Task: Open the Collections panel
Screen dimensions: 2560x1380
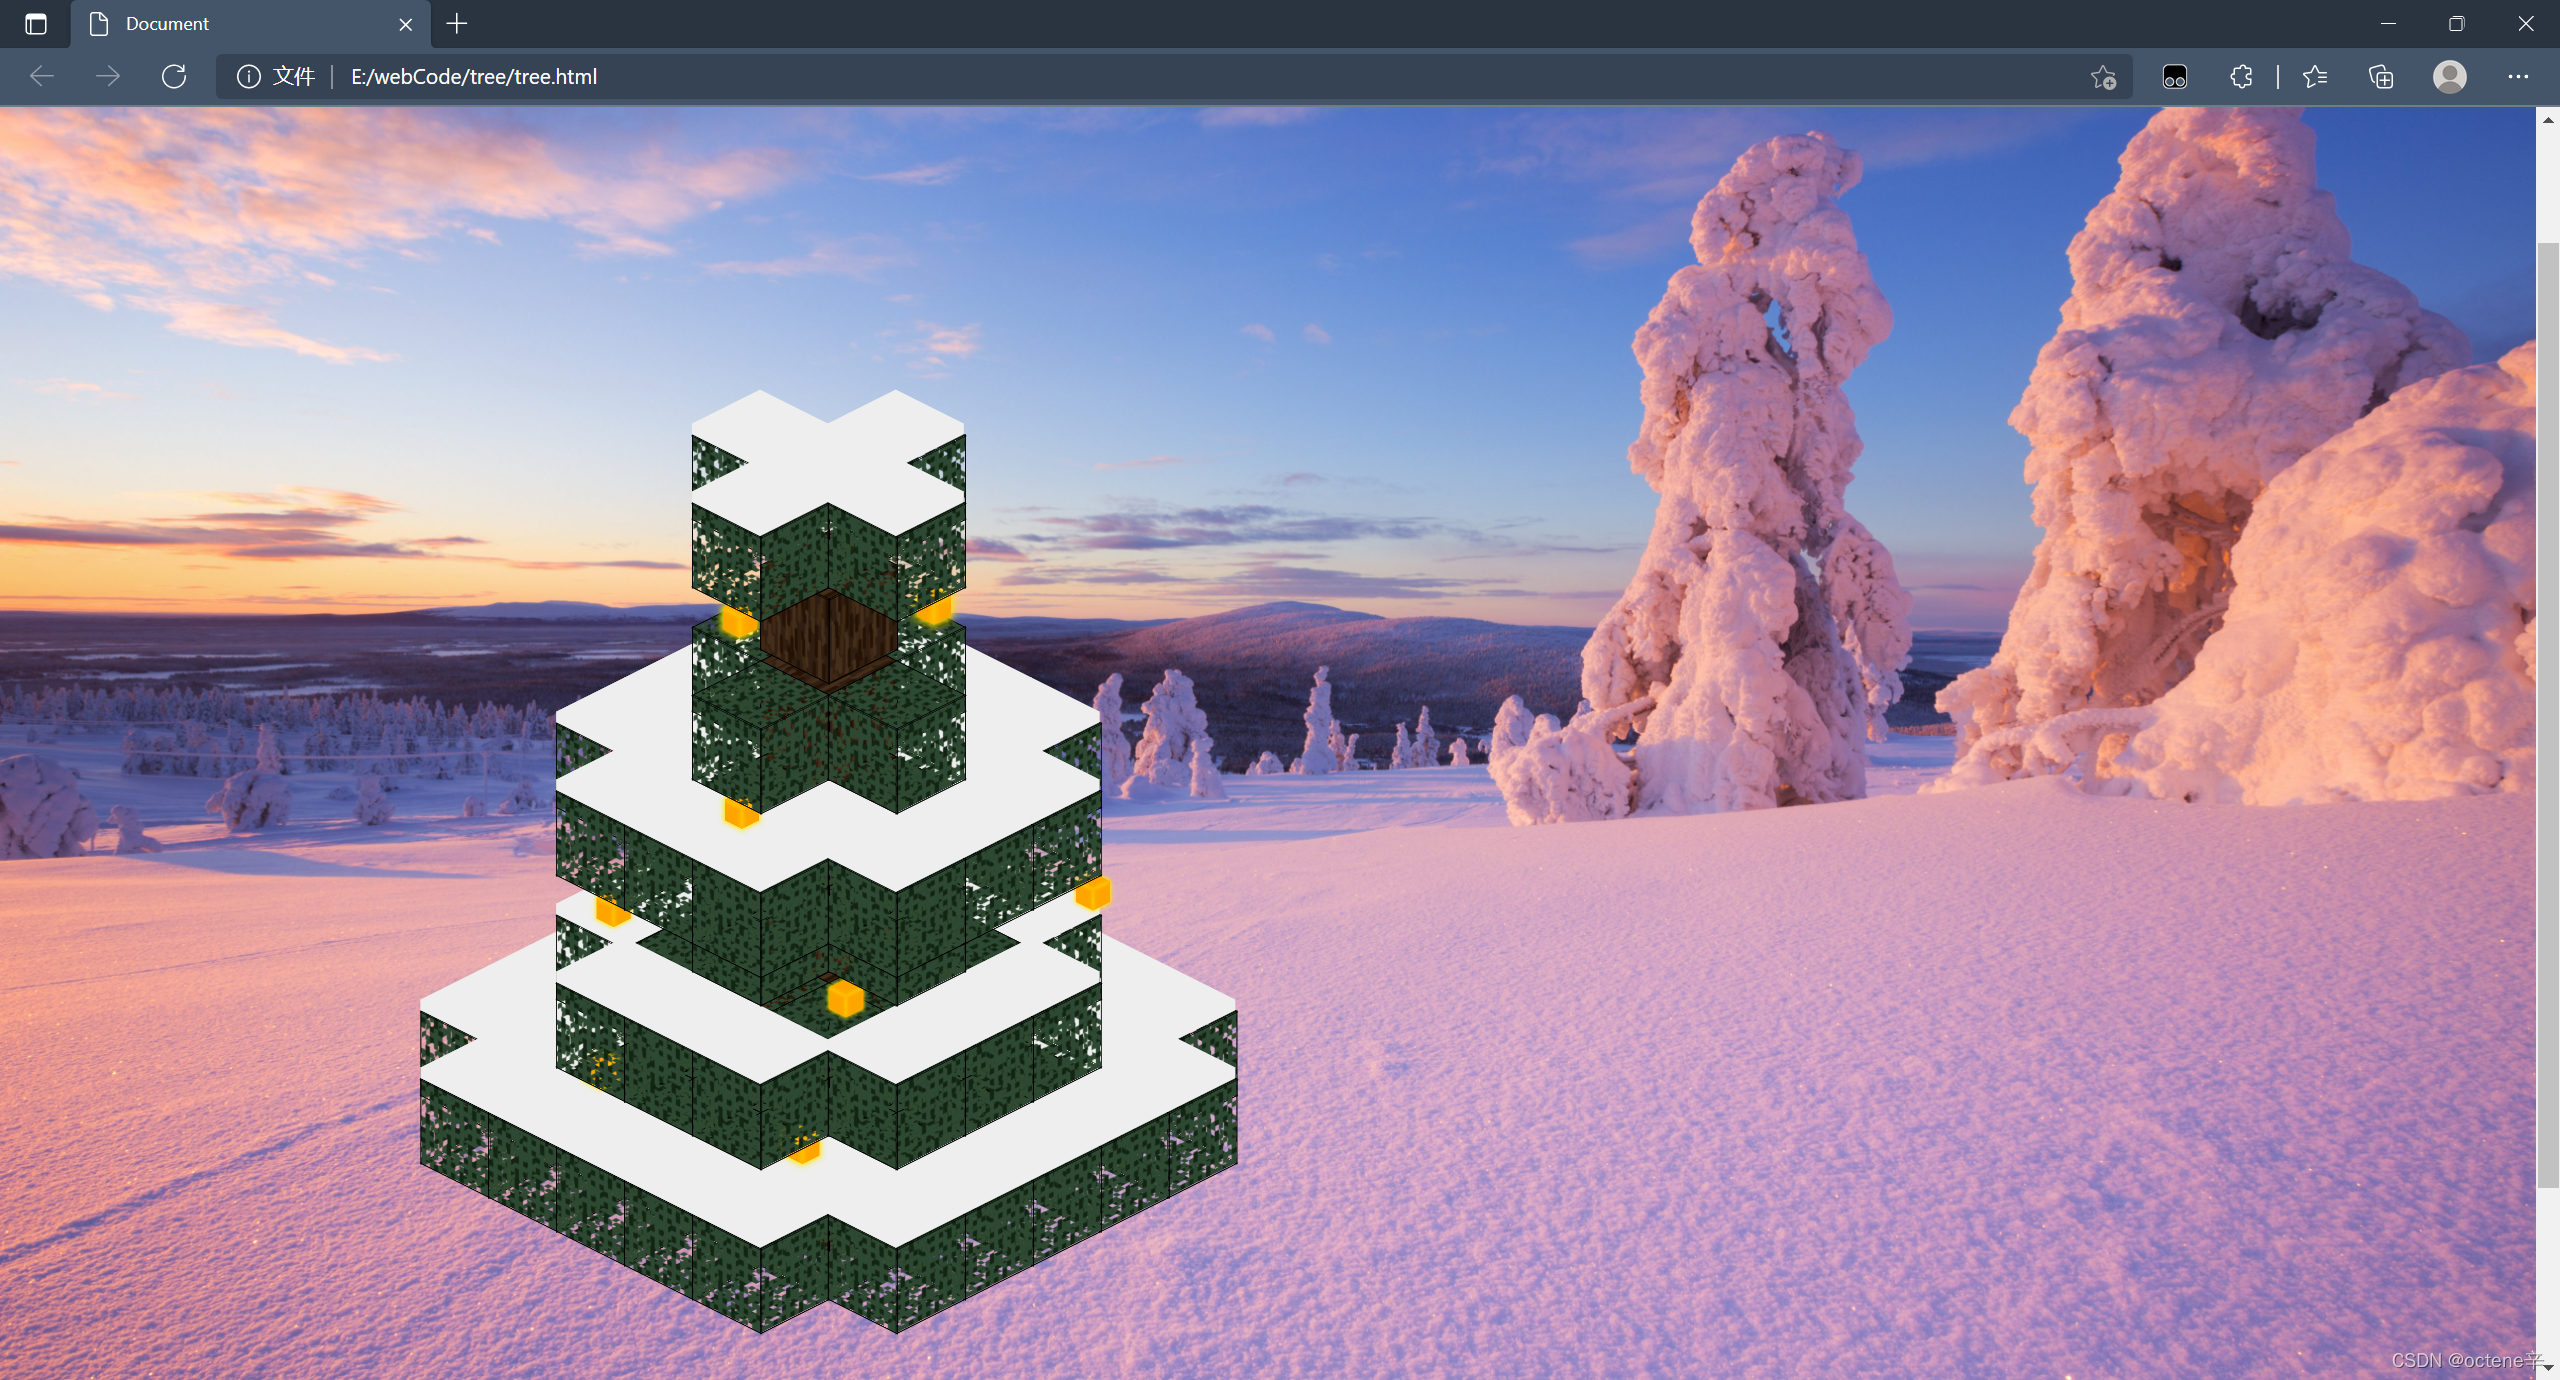Action: pos(2381,77)
